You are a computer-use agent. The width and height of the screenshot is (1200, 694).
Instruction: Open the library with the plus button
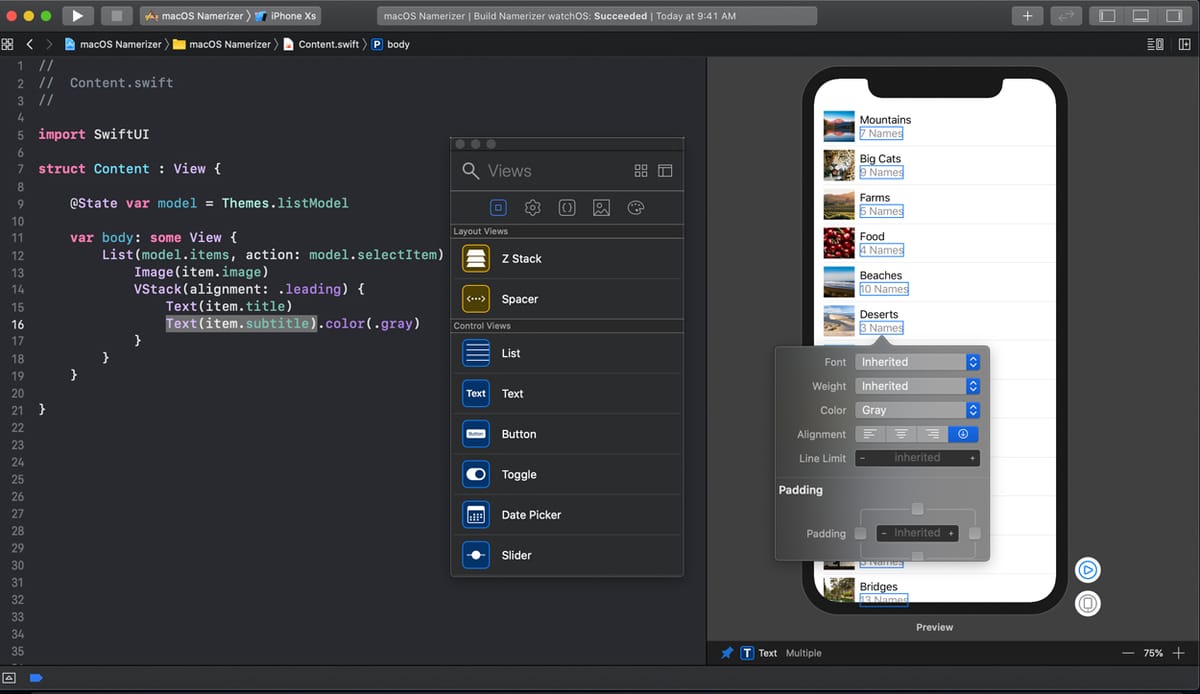[x=1027, y=16]
